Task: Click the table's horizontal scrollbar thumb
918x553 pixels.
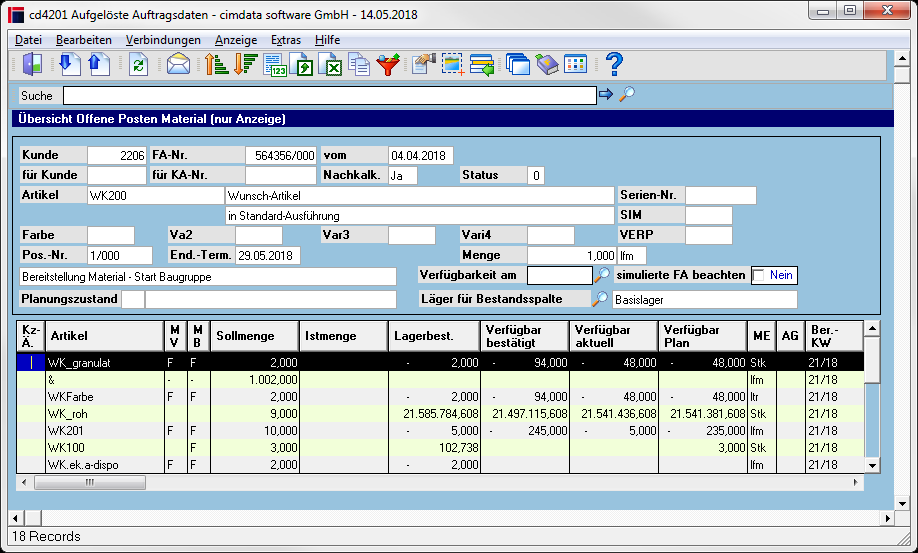Action: pos(90,483)
